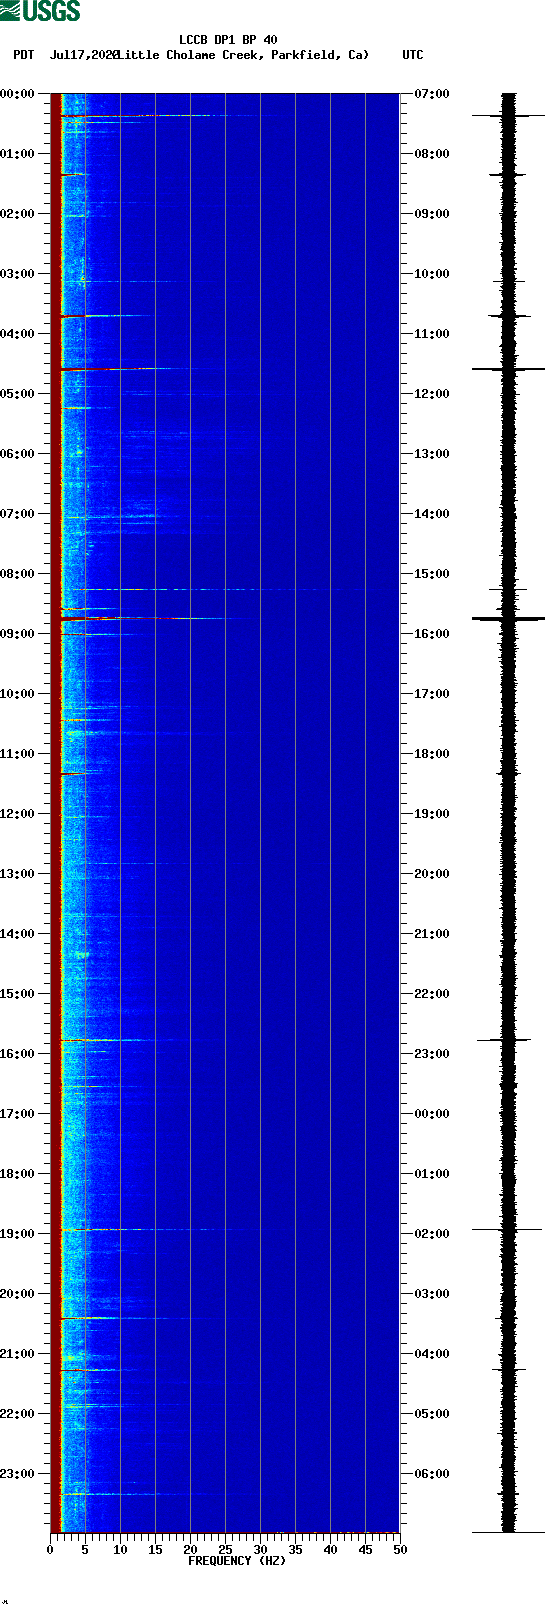Click the 08:00 PDT time label

[x=18, y=574]
